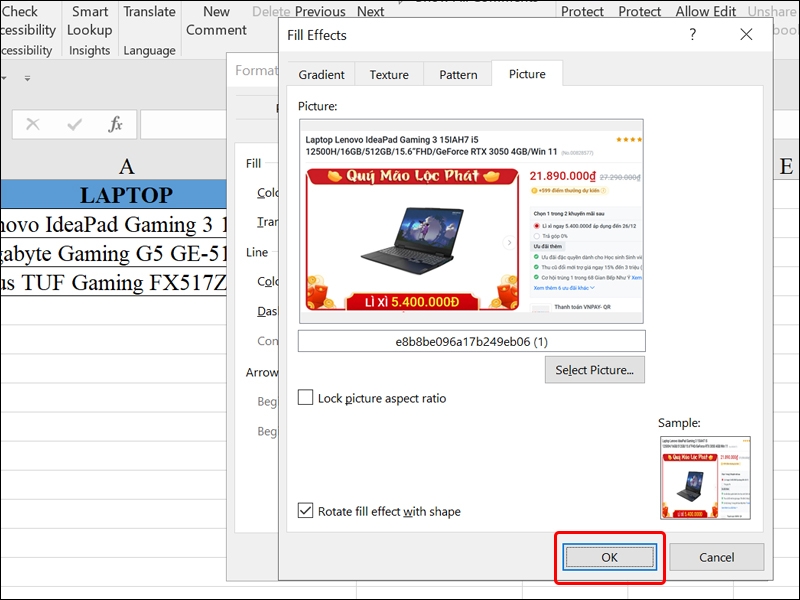Switch to the Pattern tab
The height and width of the screenshot is (600, 800).
[458, 74]
